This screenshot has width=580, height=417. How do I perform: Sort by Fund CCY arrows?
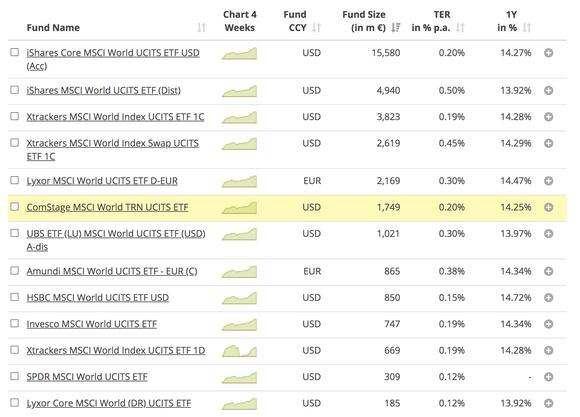tap(316, 27)
